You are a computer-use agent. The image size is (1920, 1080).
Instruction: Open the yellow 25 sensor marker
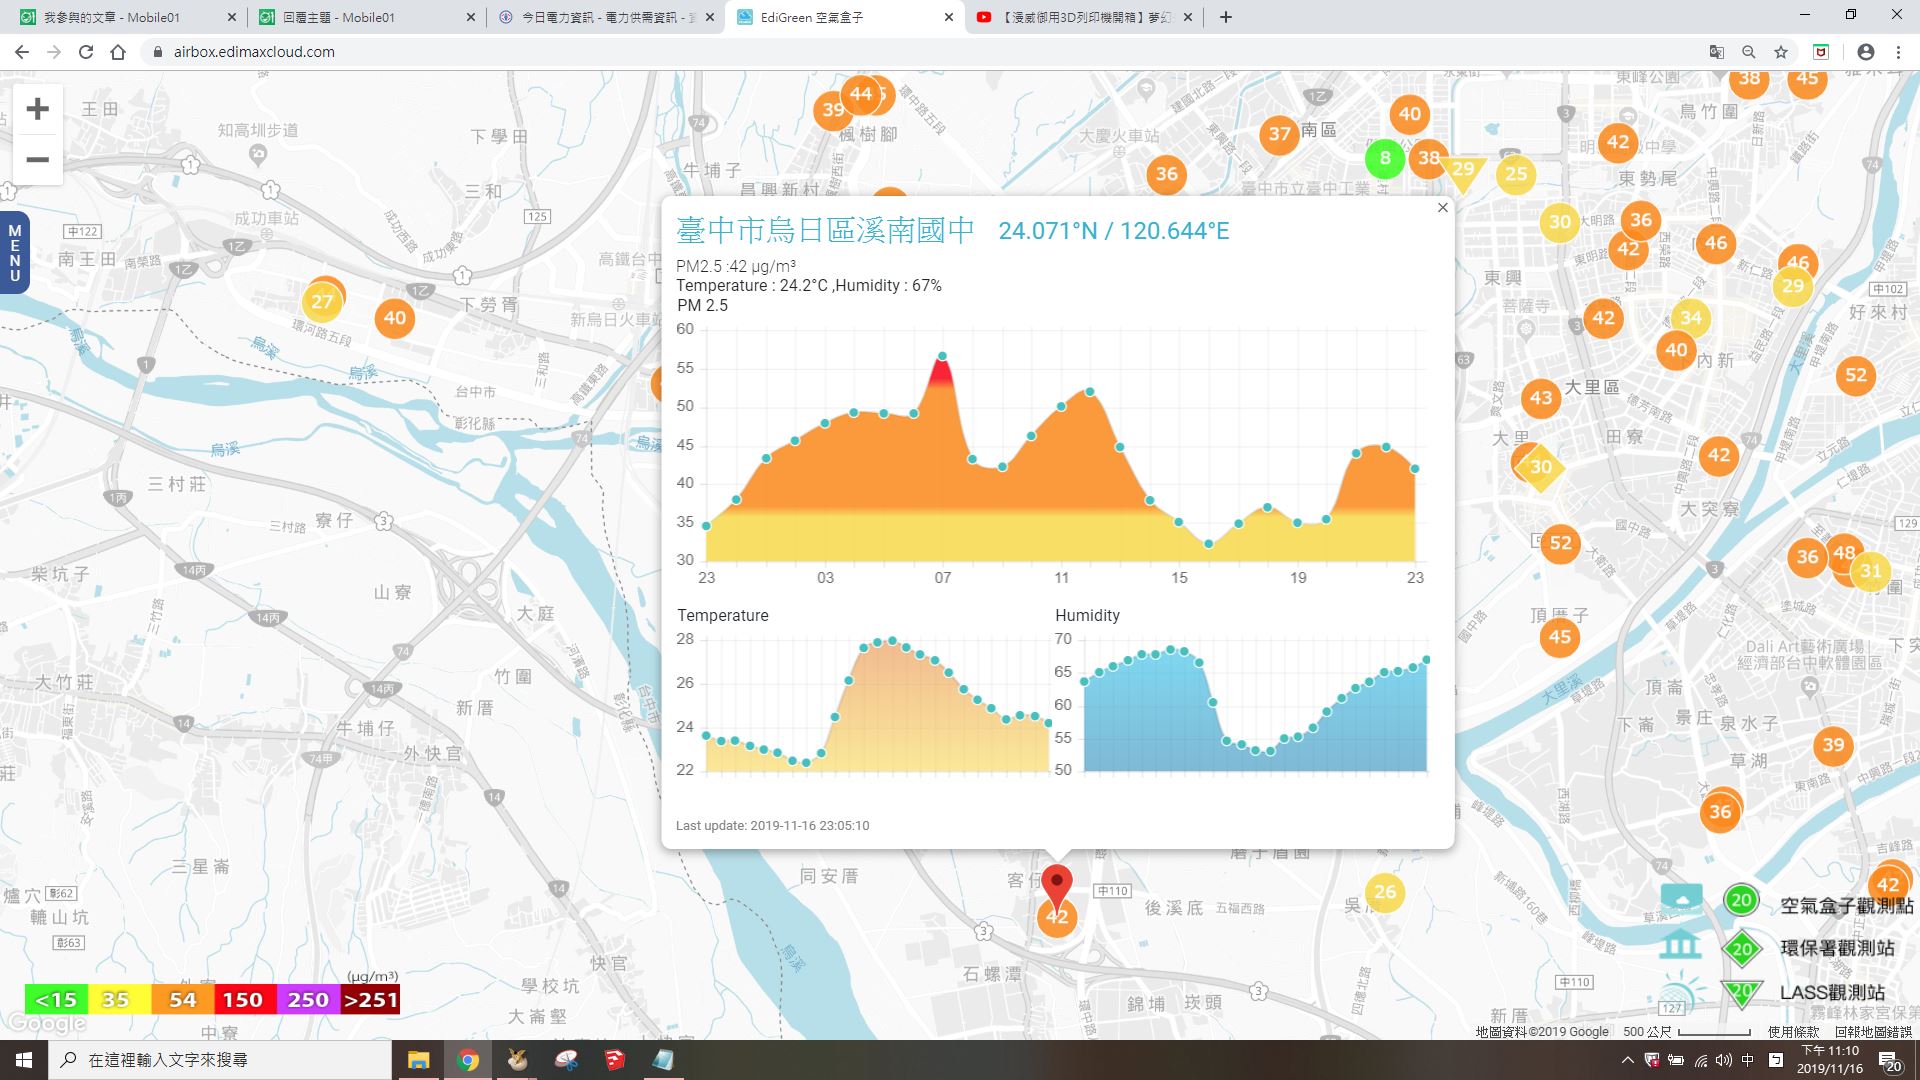point(1516,174)
